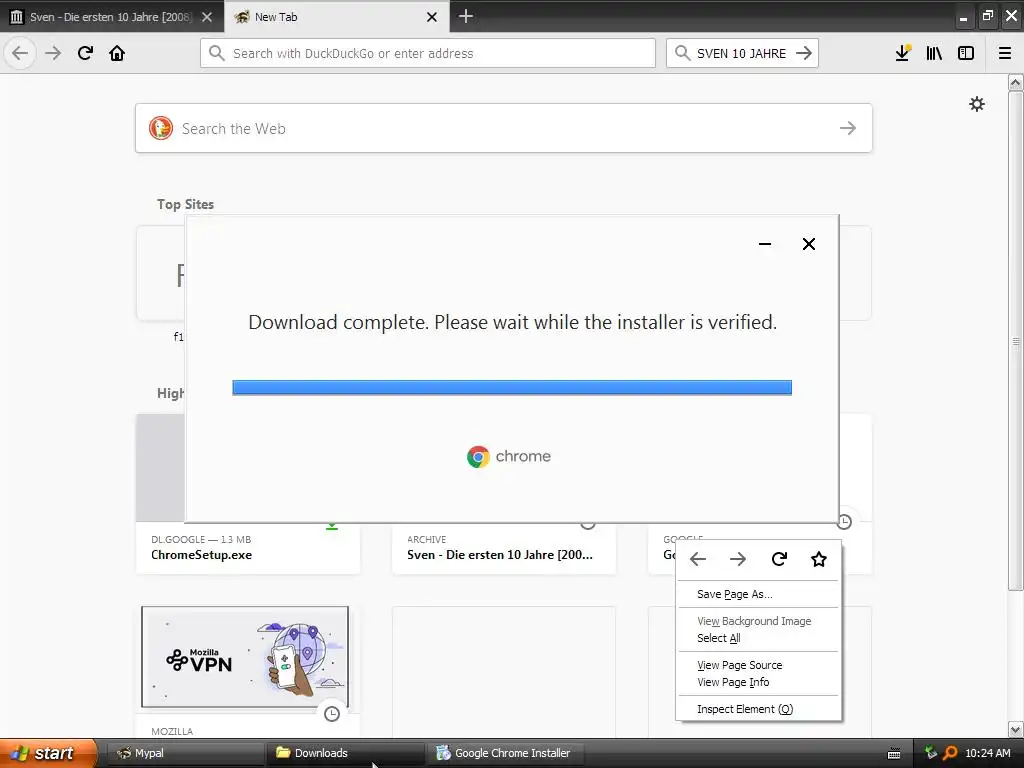Focus the address bar field
This screenshot has height=768, width=1024.
pyautogui.click(x=428, y=53)
